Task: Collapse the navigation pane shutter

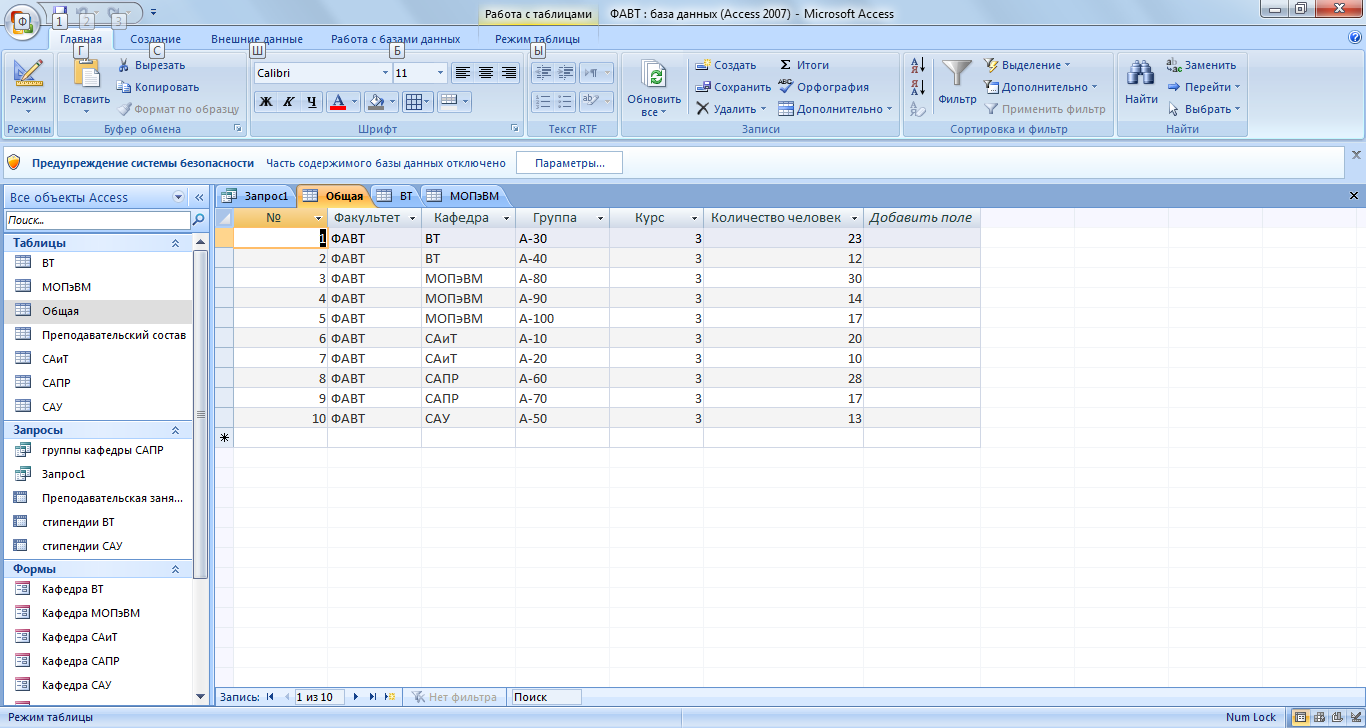Action: click(198, 197)
